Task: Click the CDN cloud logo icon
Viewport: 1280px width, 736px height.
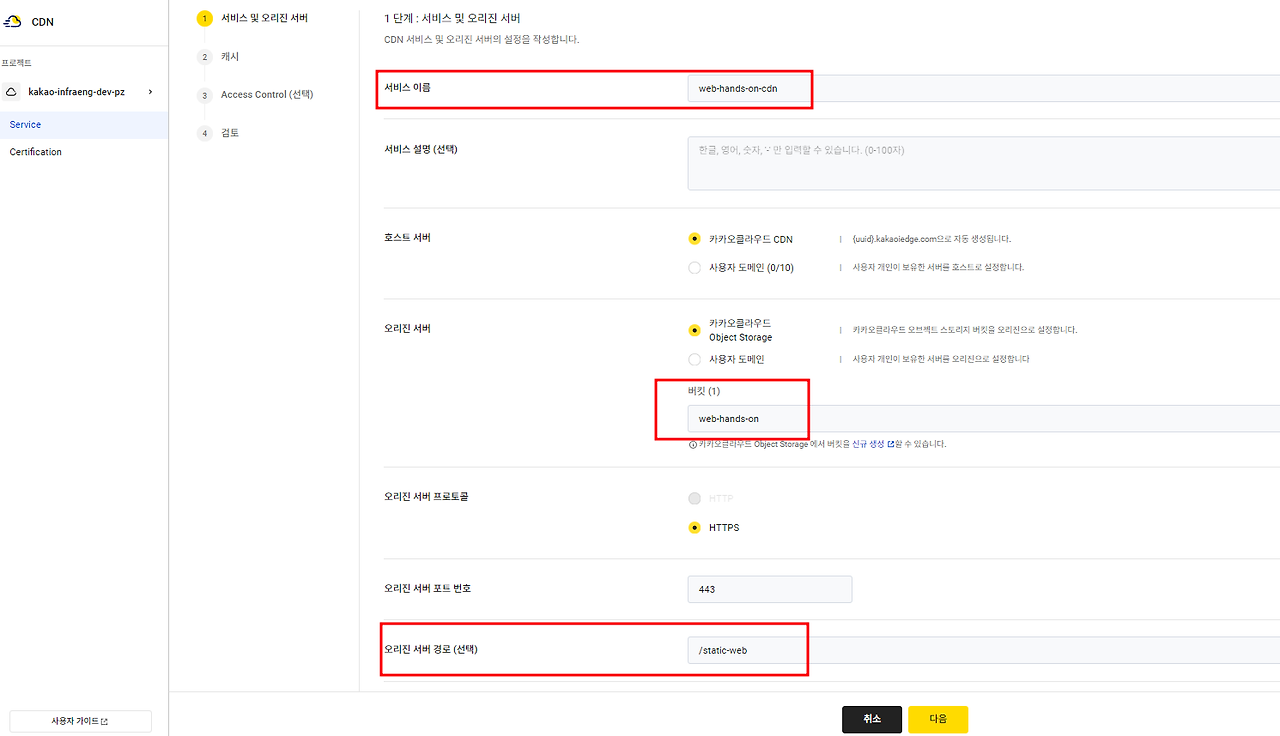Action: point(13,21)
